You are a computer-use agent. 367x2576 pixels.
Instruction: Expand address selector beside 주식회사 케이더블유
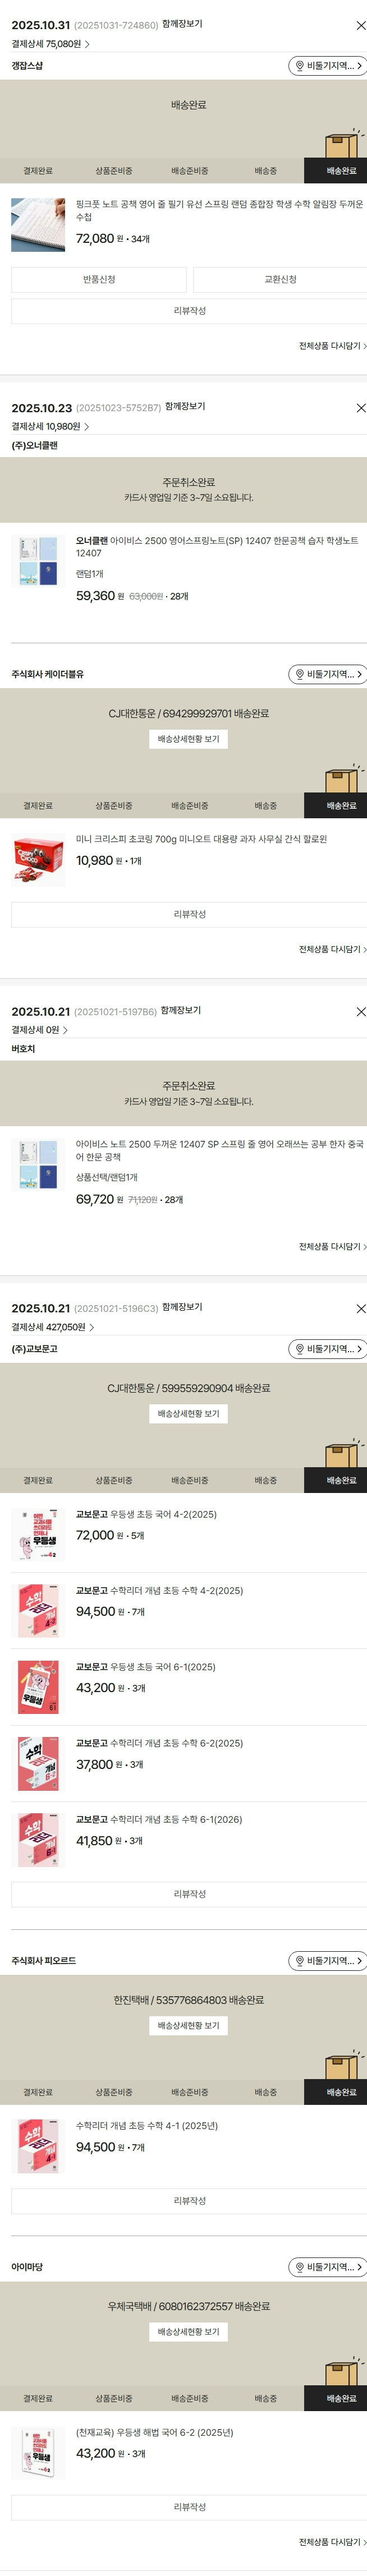coord(328,674)
